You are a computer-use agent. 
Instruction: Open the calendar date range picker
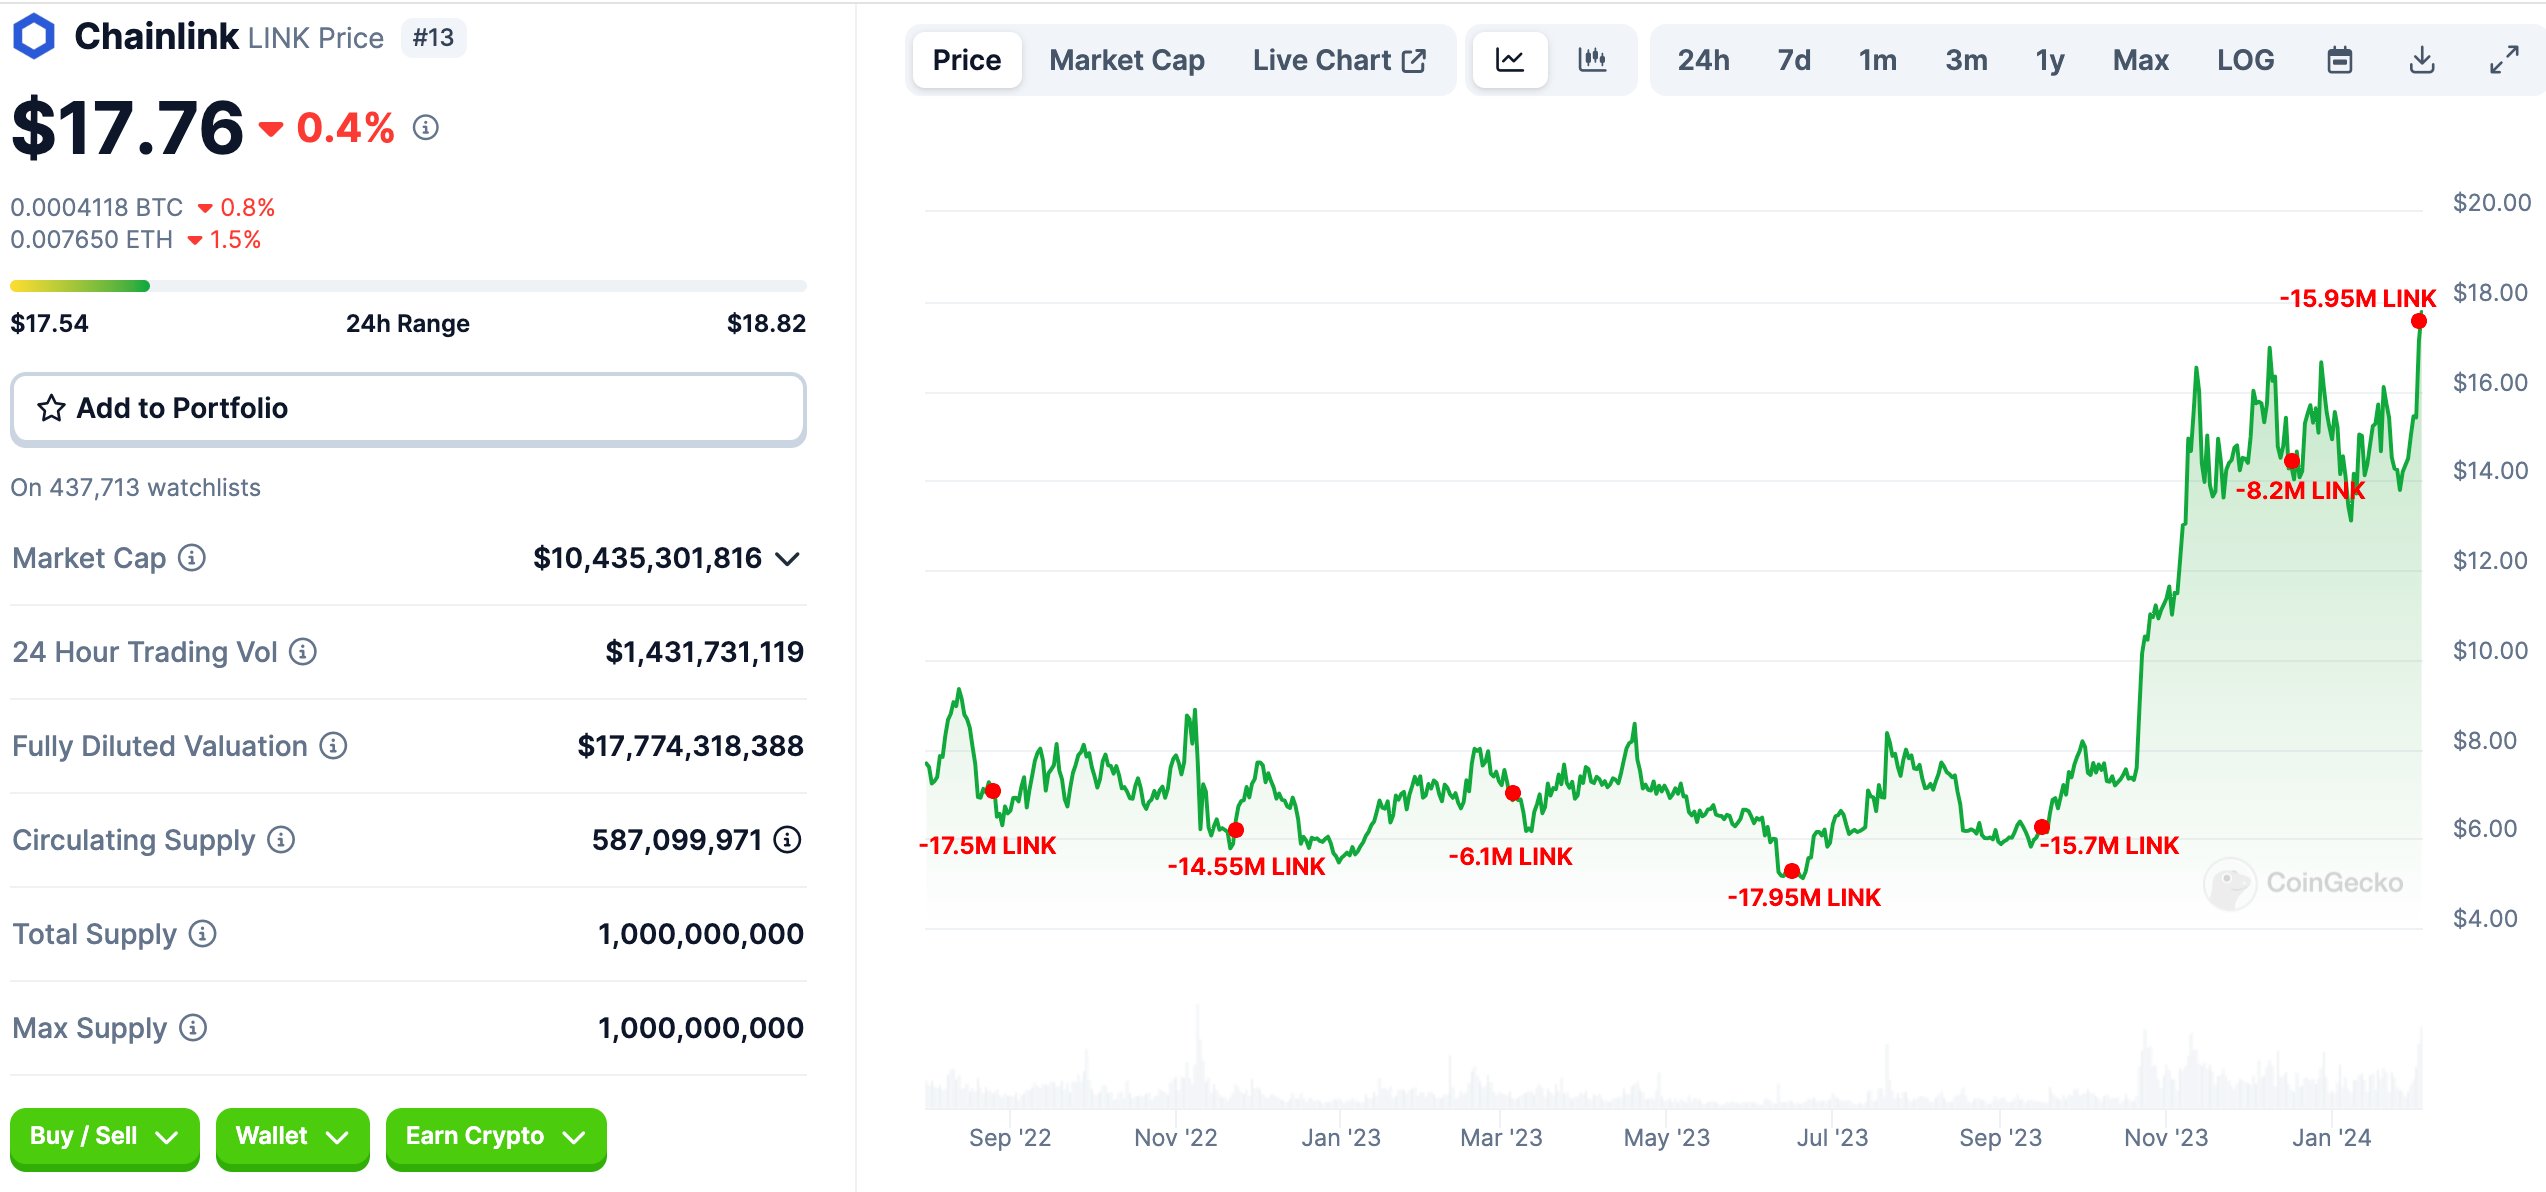tap(2340, 60)
